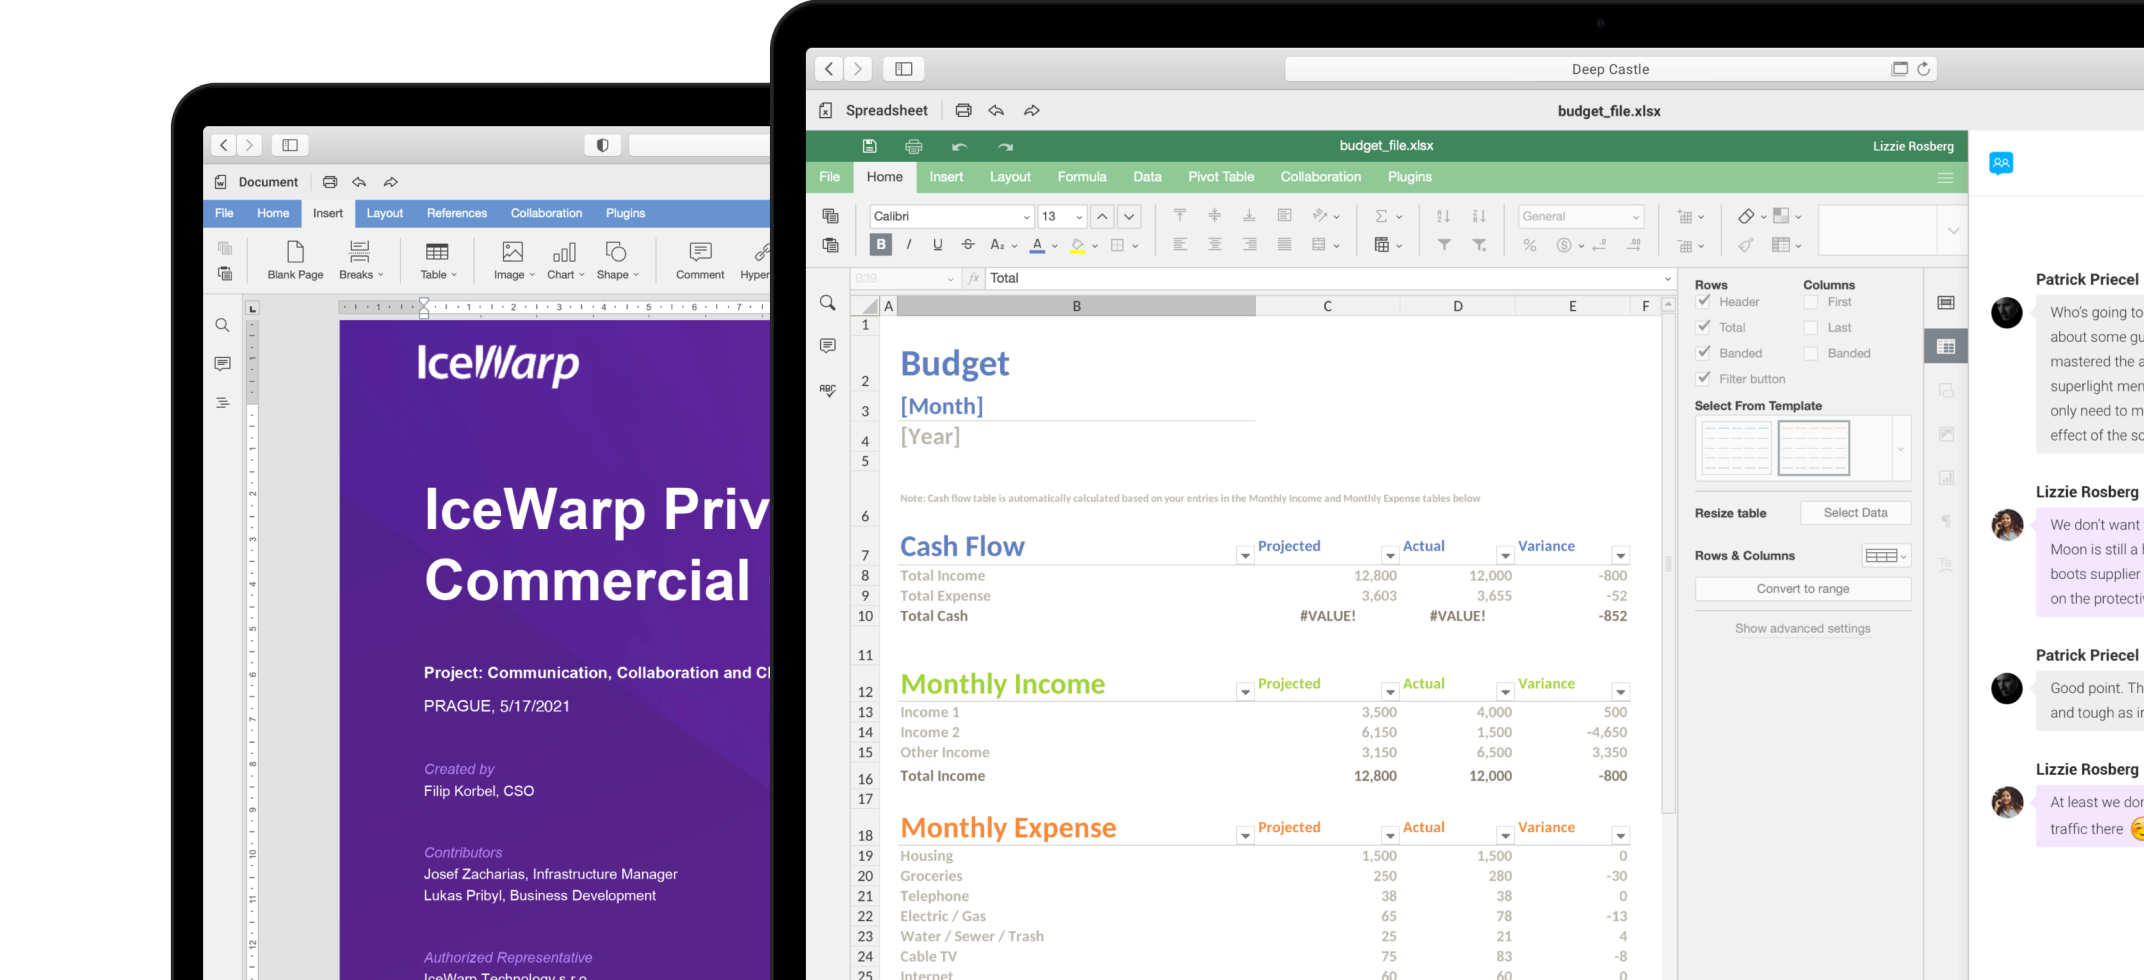The width and height of the screenshot is (2144, 980).
Task: Expand the table template gallery arrow
Action: click(x=1901, y=449)
